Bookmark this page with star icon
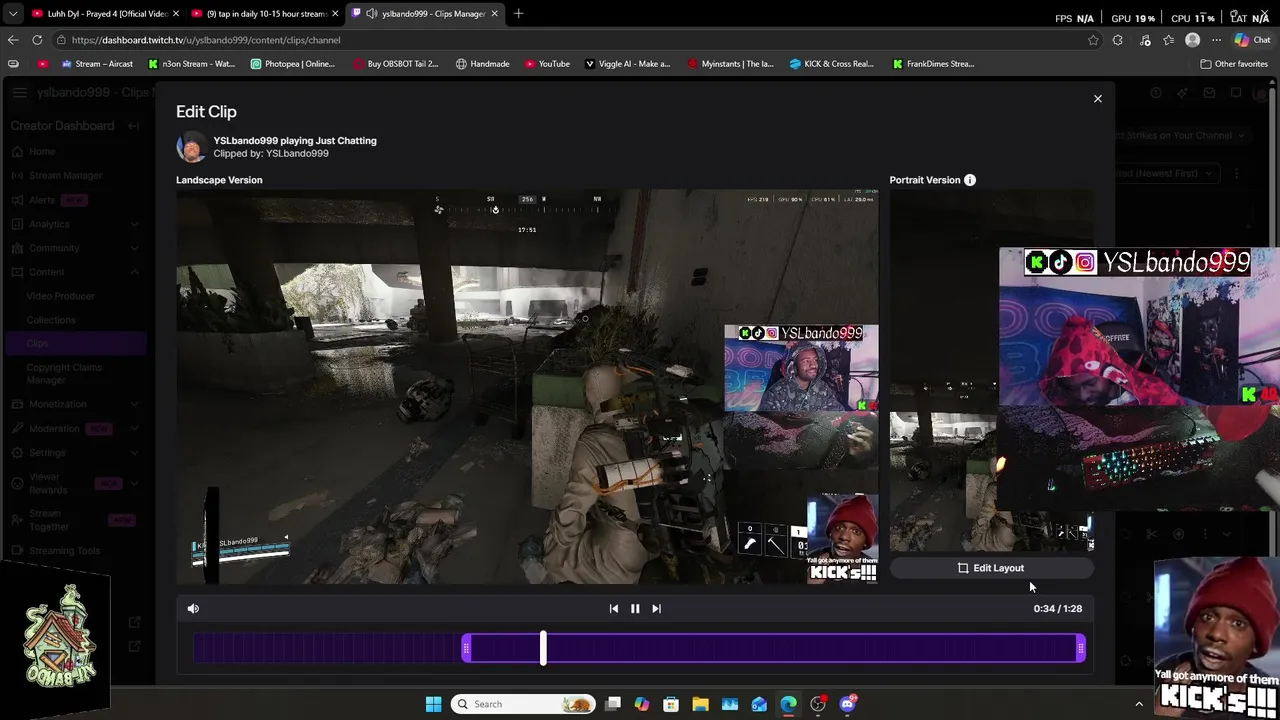This screenshot has width=1280, height=720. (x=1093, y=40)
